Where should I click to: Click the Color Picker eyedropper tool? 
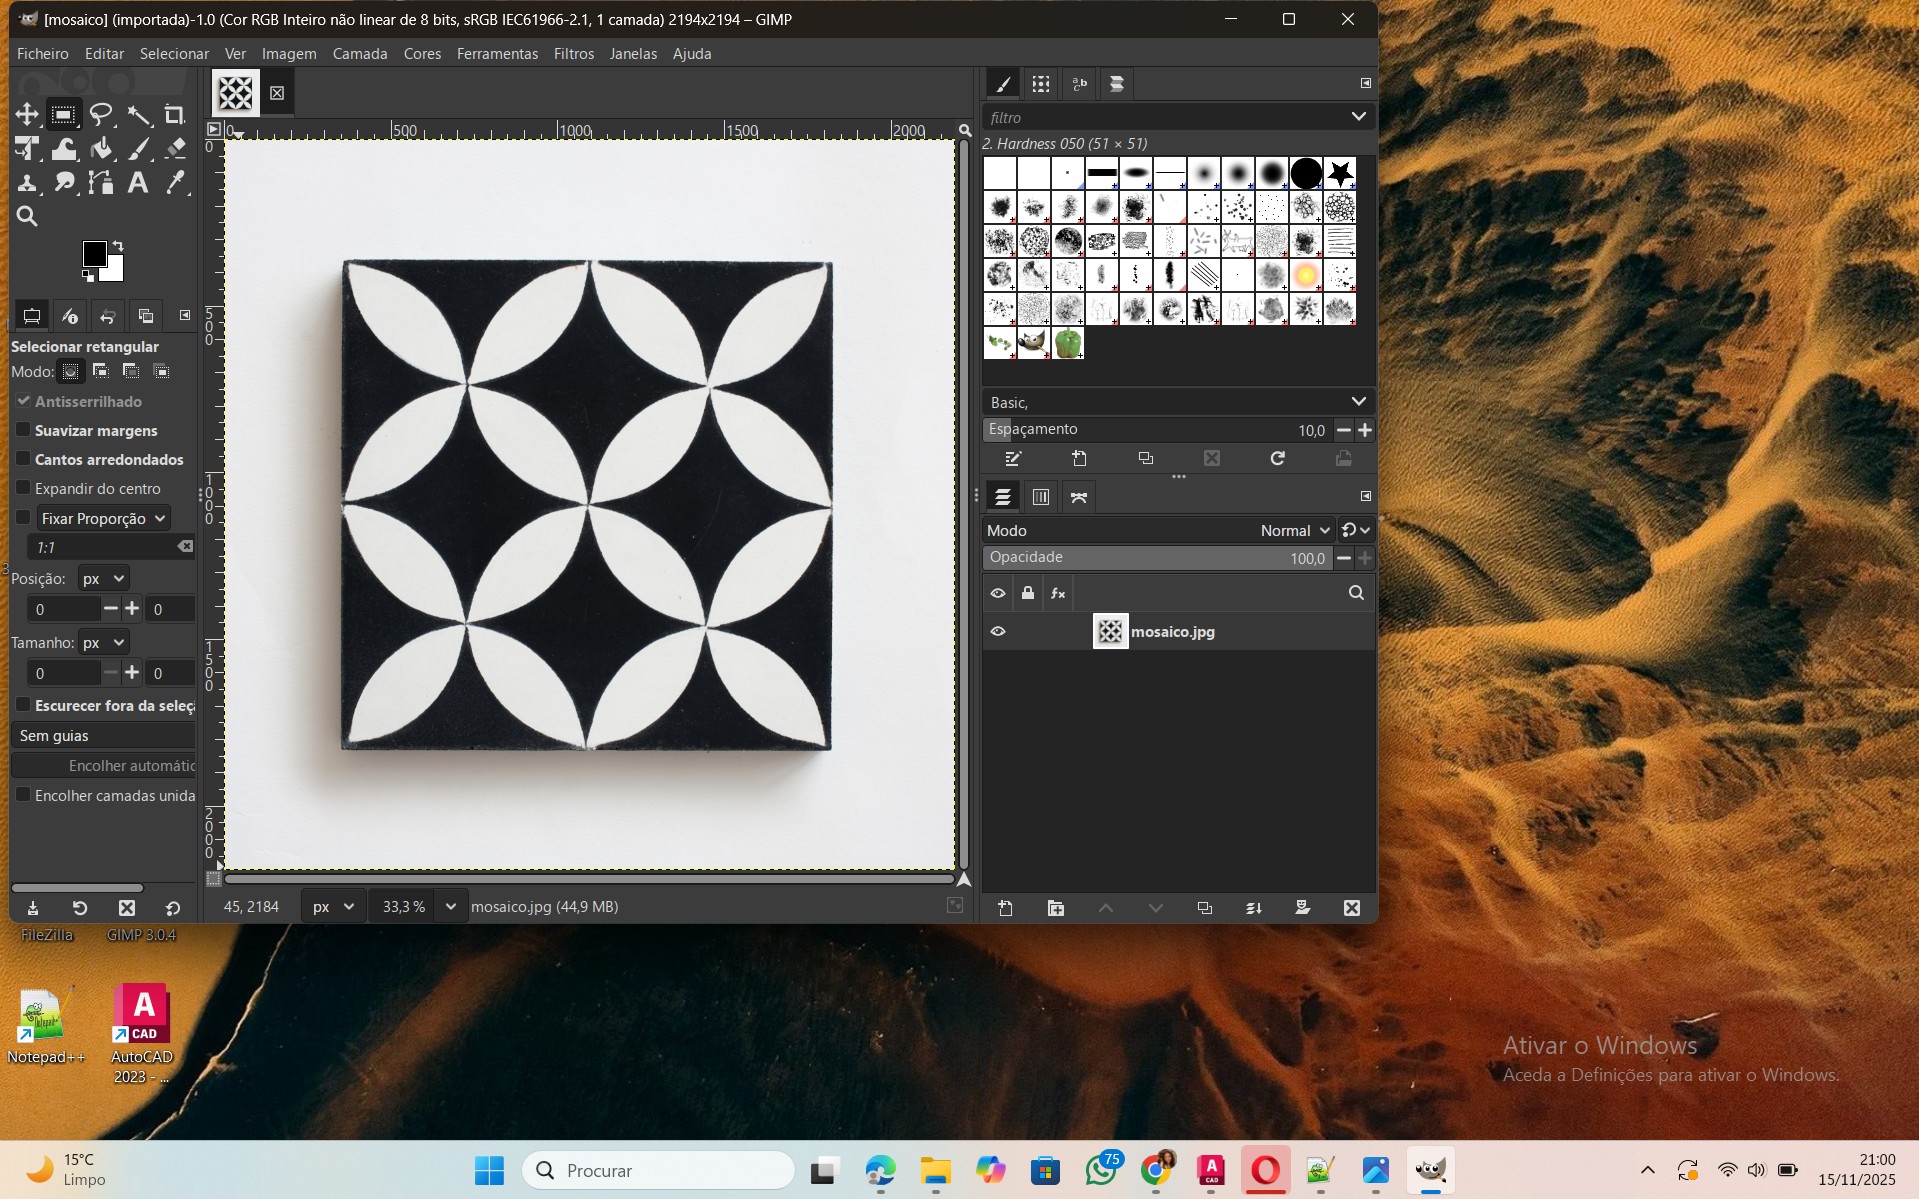[x=175, y=183]
